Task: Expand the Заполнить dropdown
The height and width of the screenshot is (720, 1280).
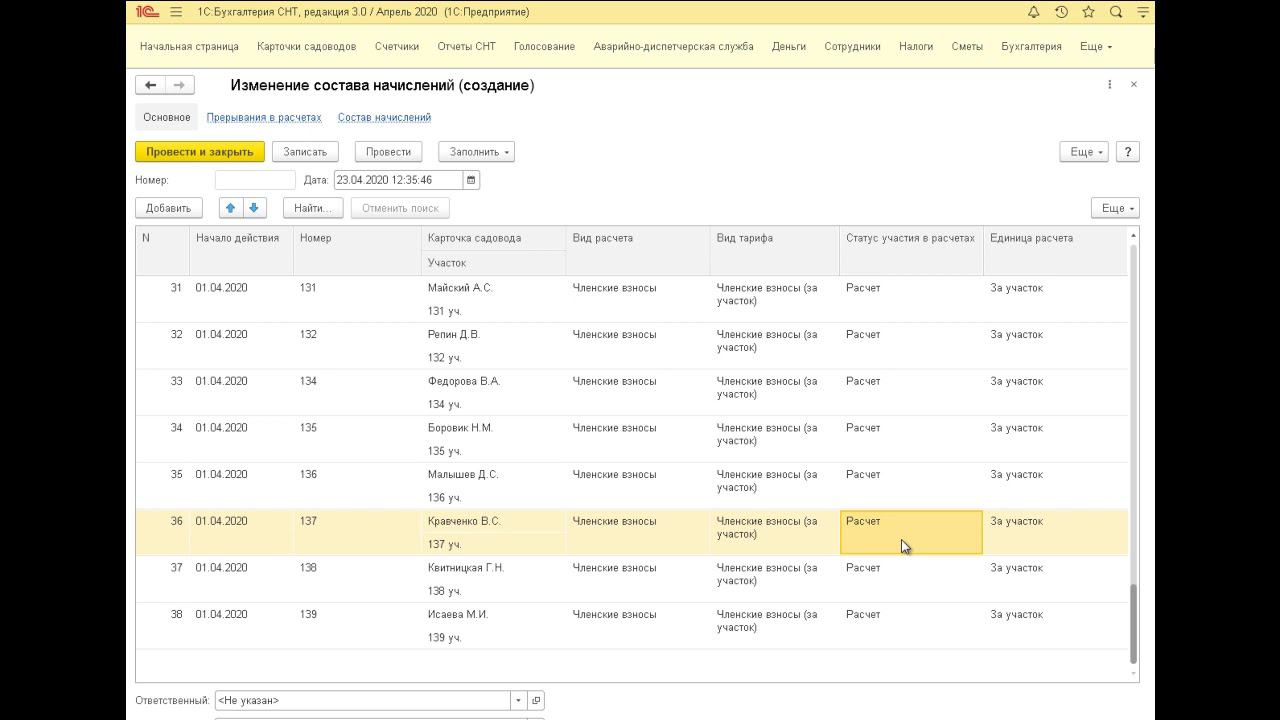Action: 476,152
